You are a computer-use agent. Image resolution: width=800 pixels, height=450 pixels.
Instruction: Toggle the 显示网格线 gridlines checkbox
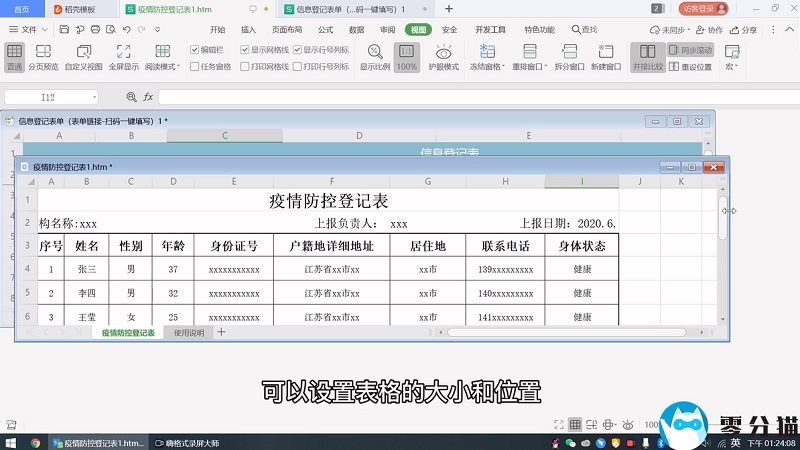point(244,49)
